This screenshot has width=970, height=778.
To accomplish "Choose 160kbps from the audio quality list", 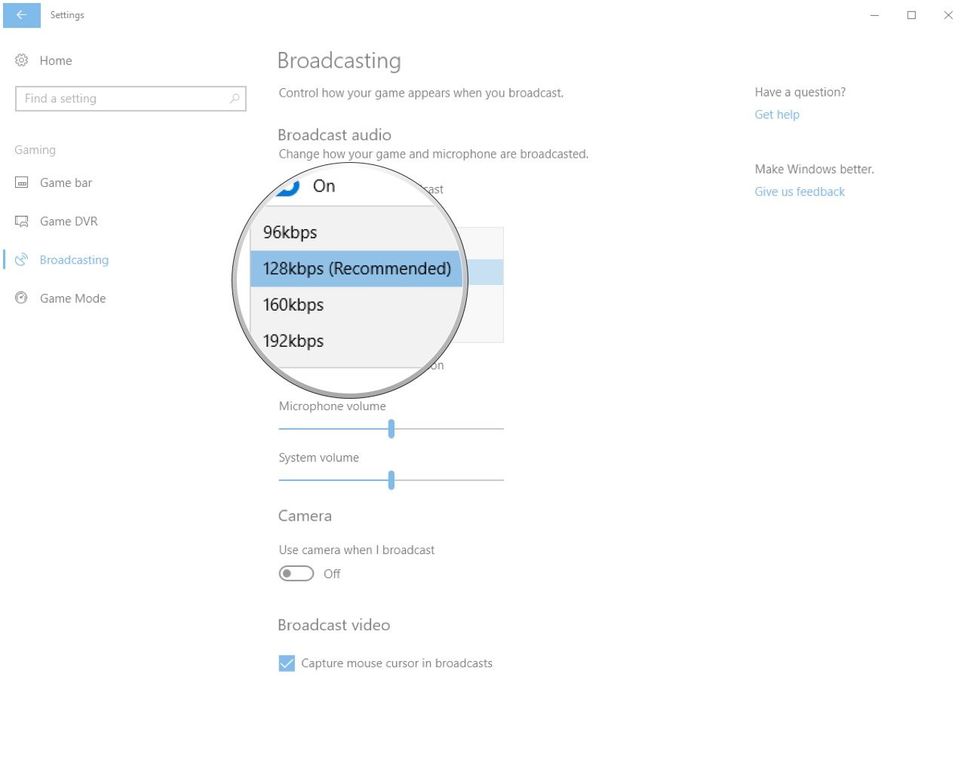I will [356, 305].
